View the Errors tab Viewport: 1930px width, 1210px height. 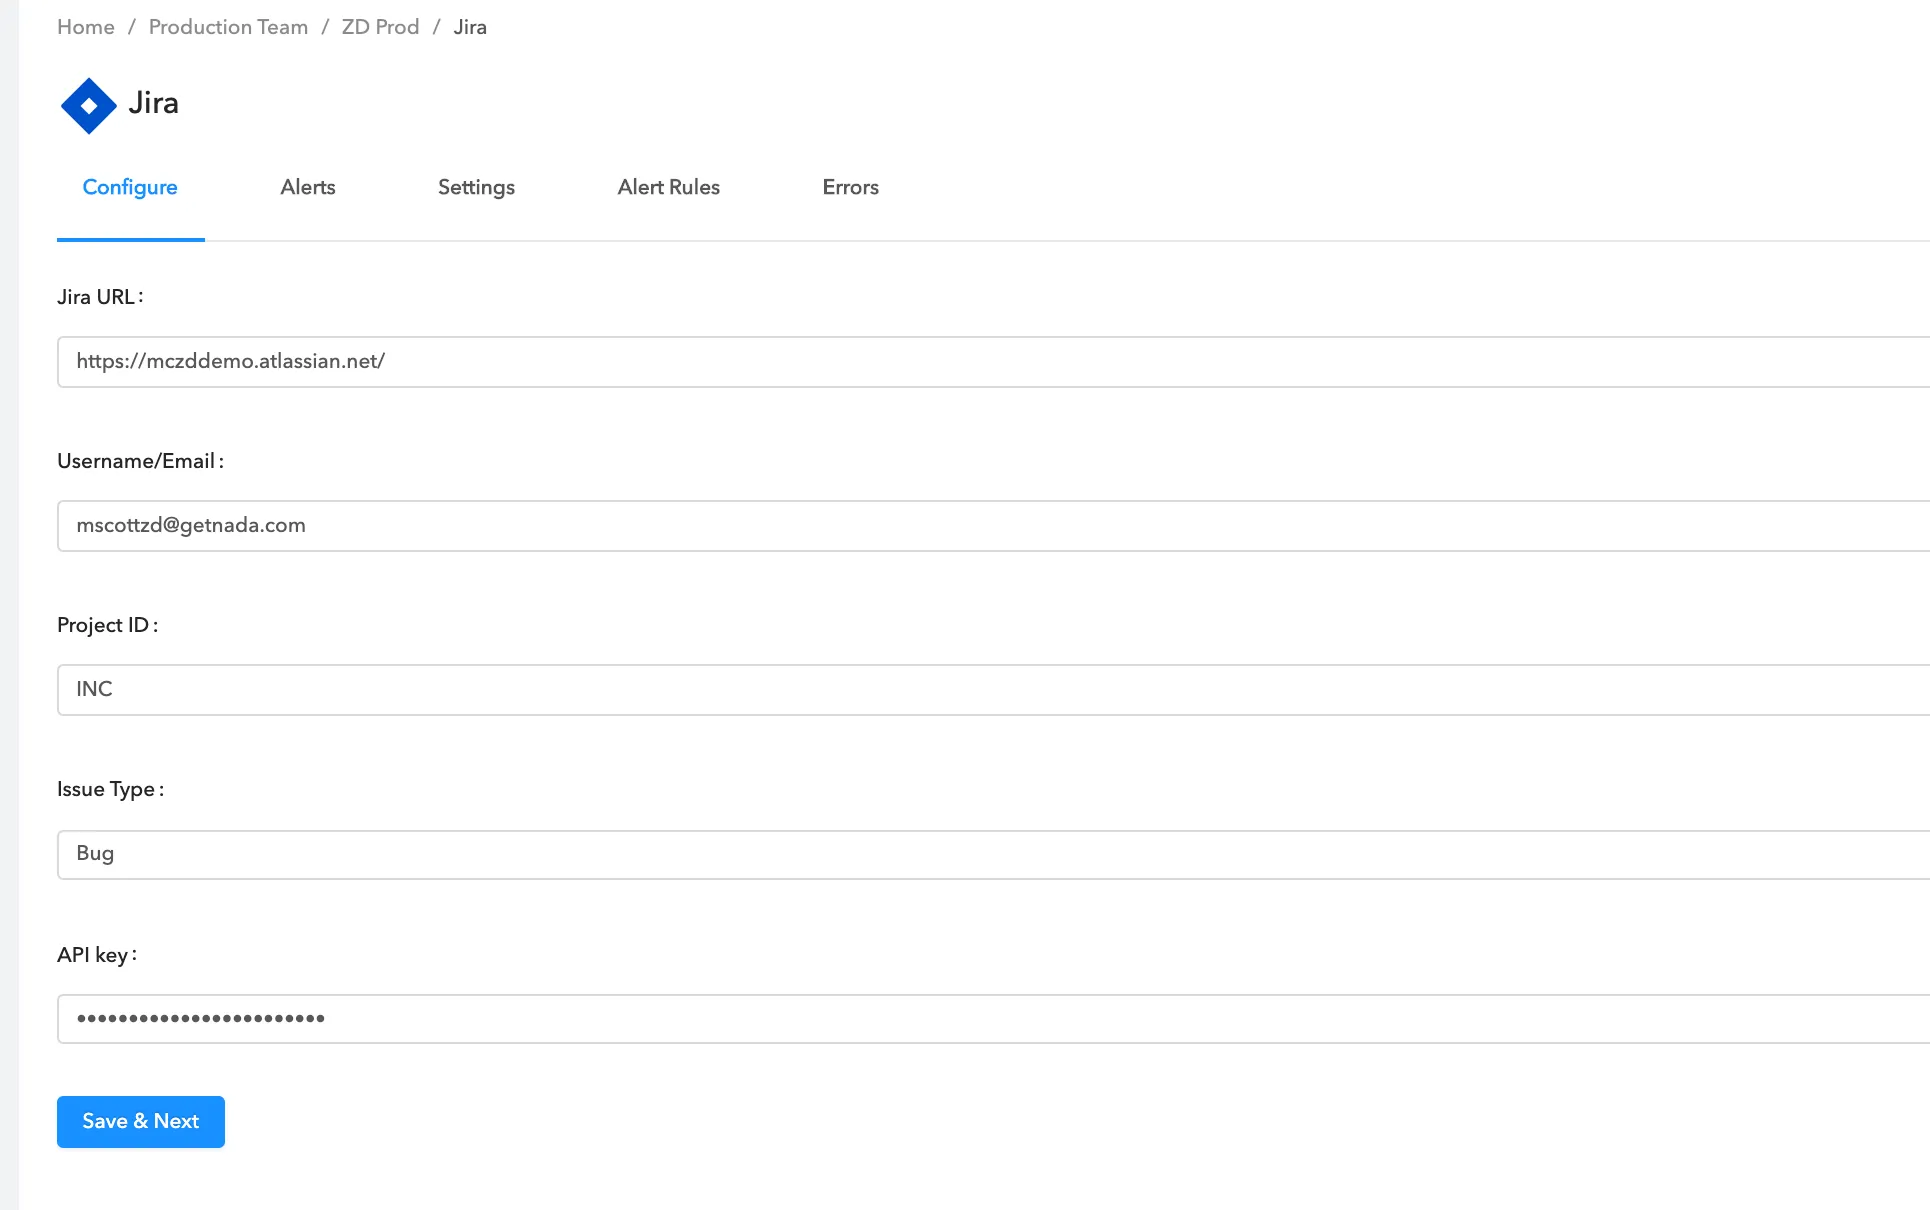click(850, 188)
